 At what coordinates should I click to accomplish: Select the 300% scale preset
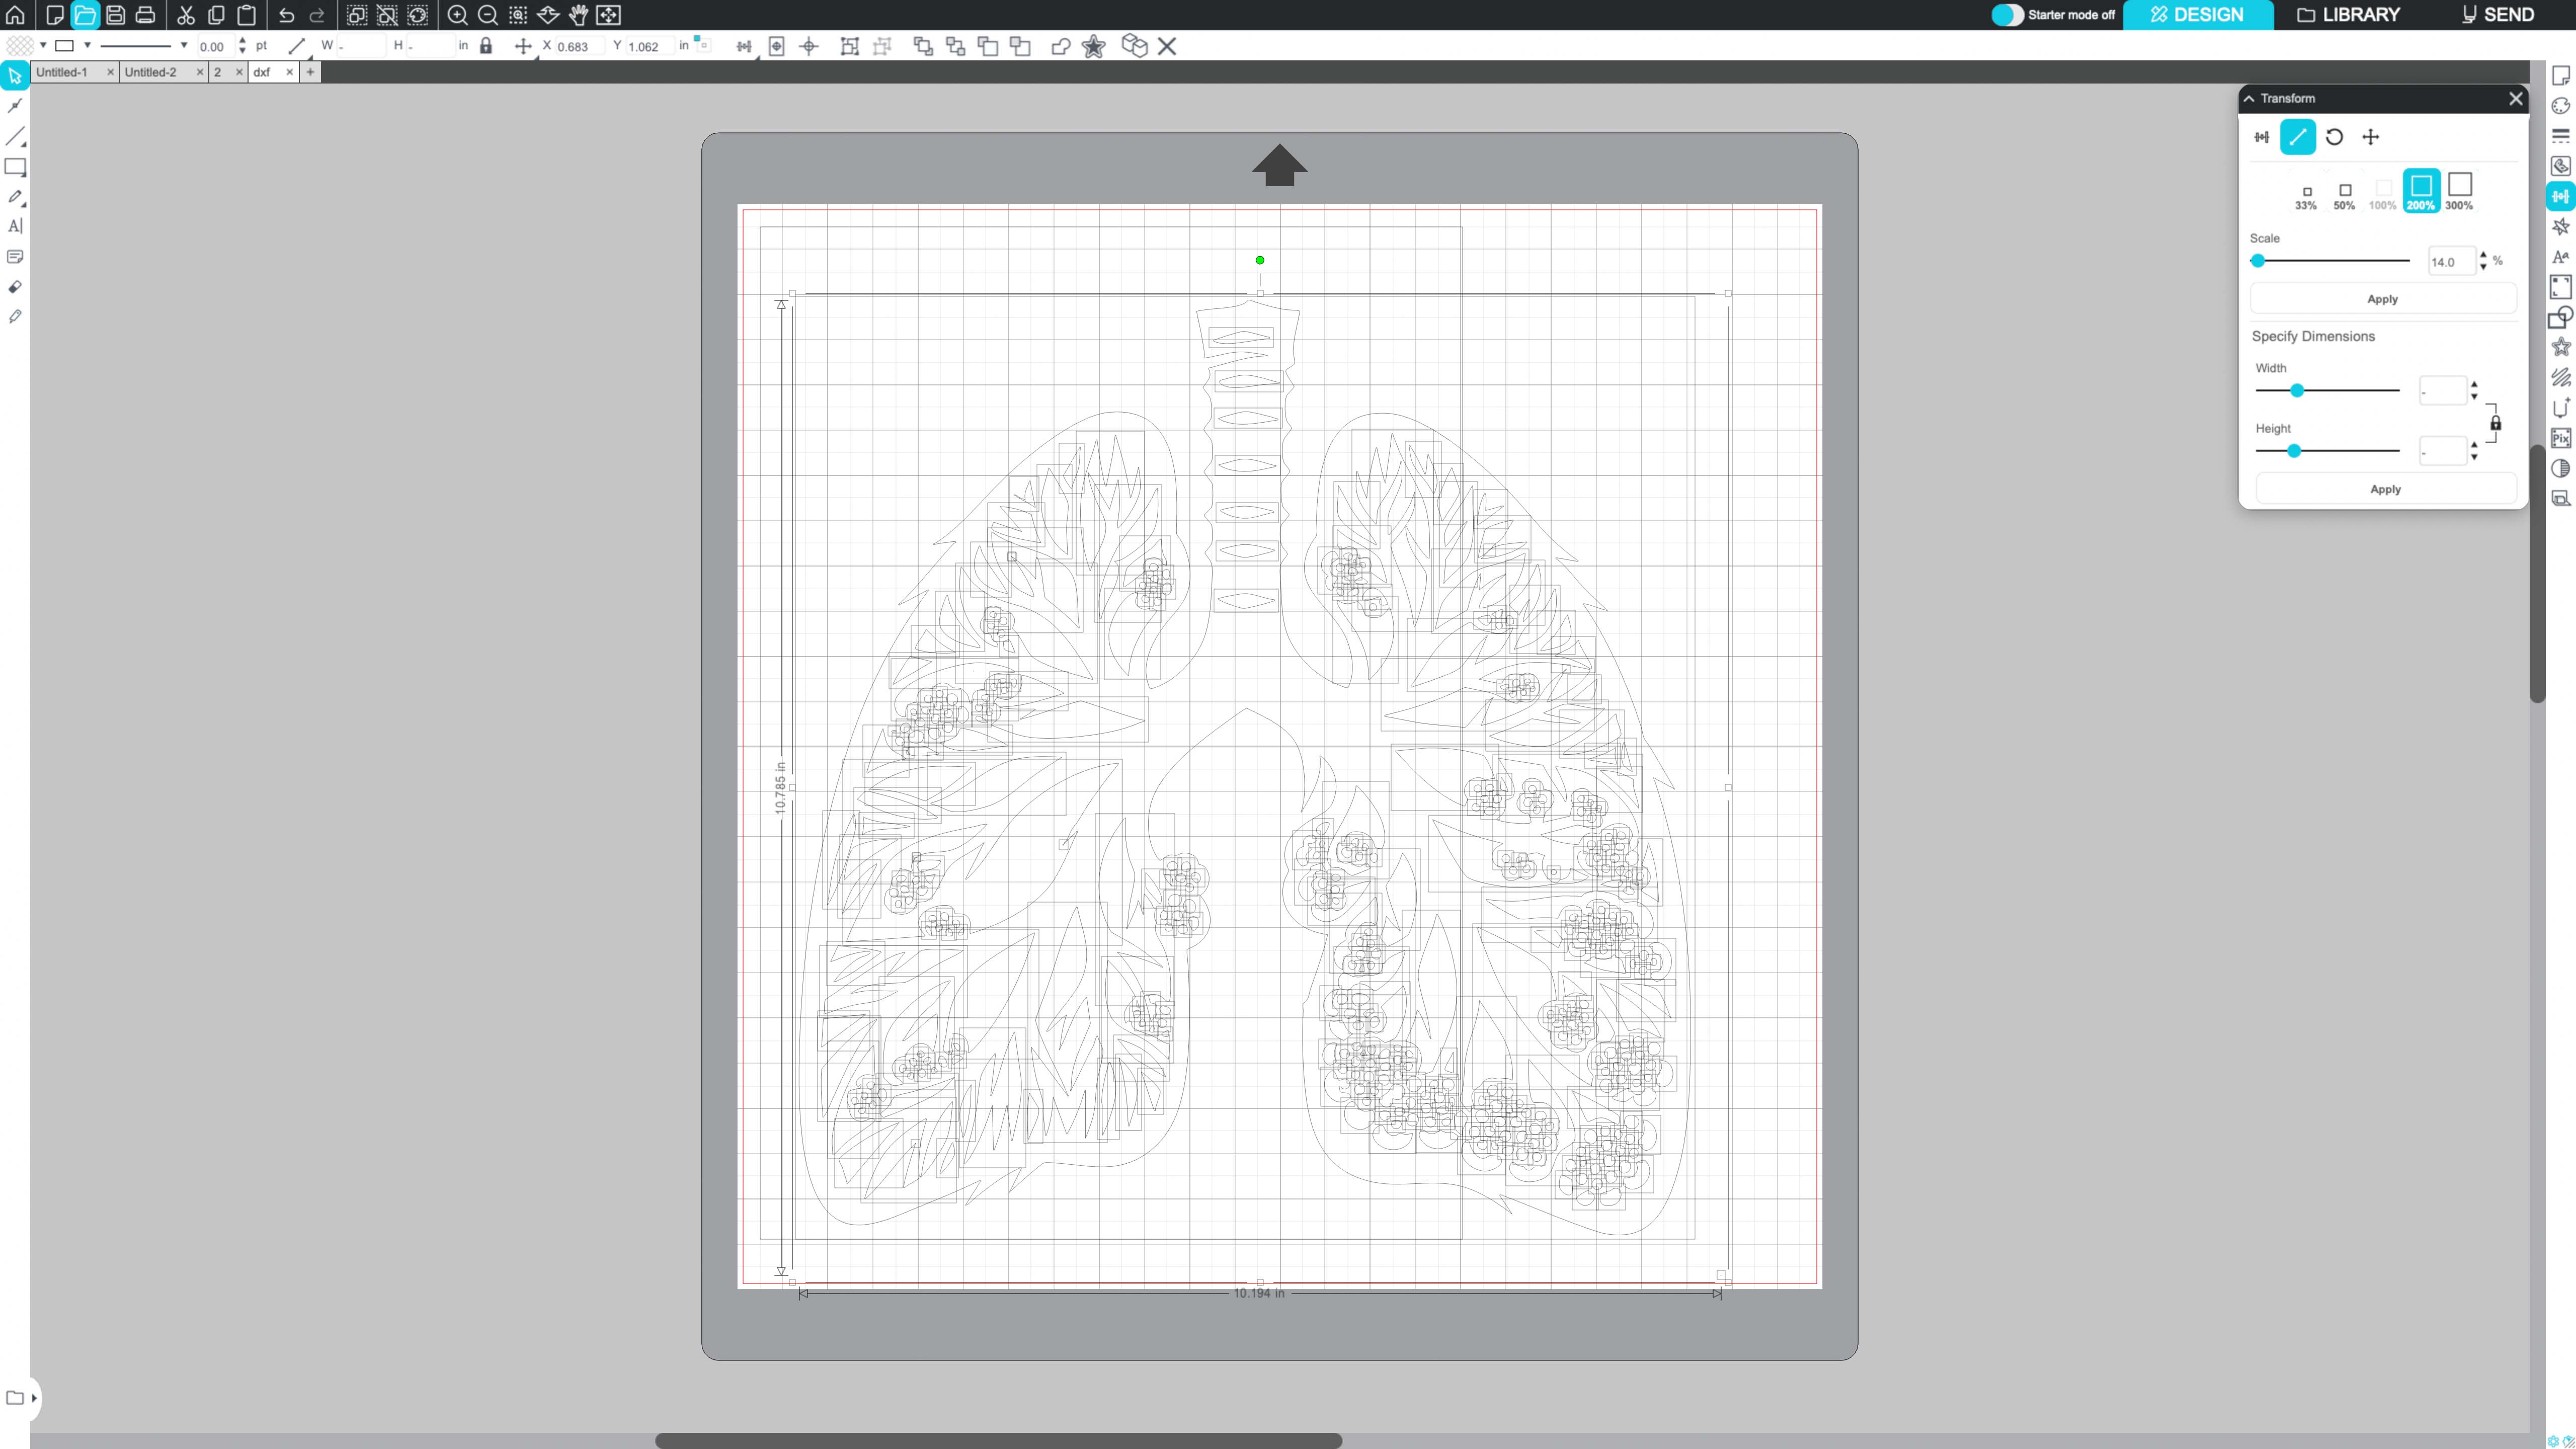coord(2459,190)
